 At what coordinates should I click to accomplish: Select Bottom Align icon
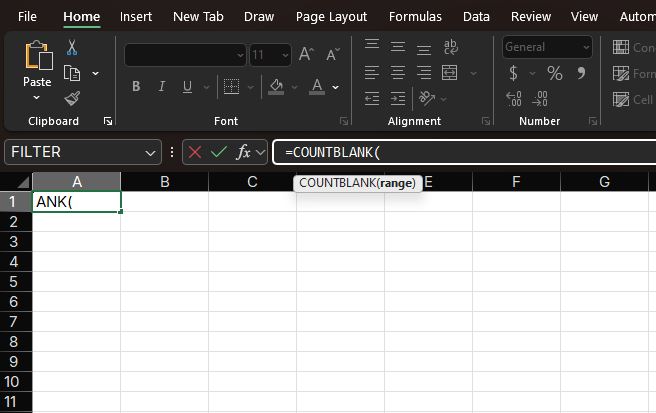[424, 50]
